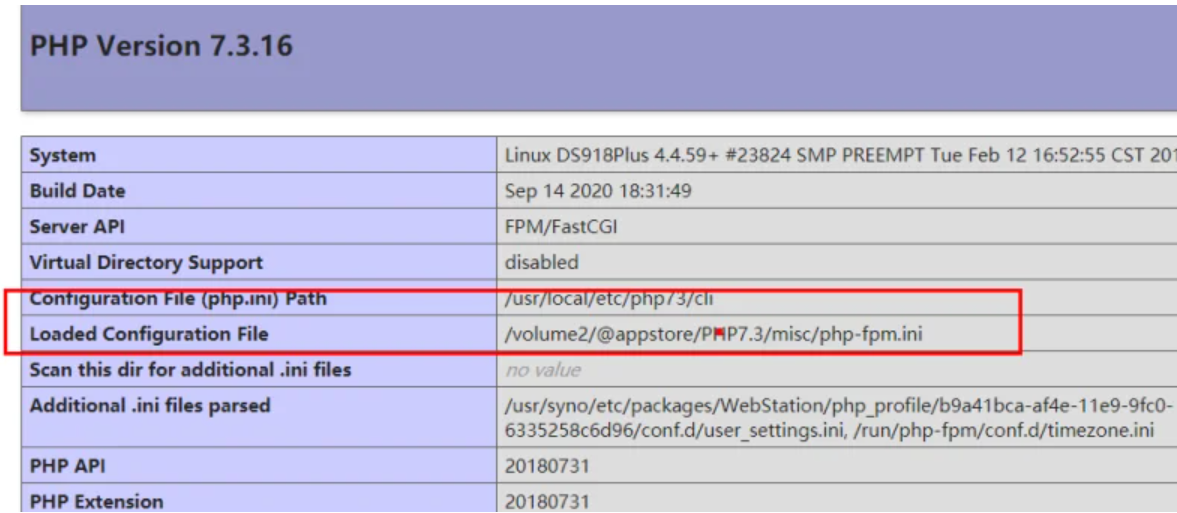The image size is (1177, 513).
Task: Select the Sep 14 2020 build date value
Action: click(598, 191)
